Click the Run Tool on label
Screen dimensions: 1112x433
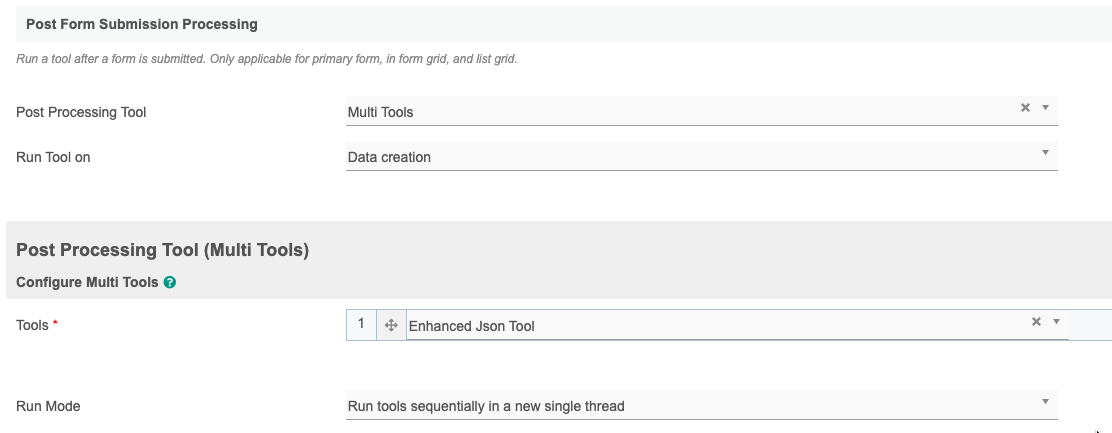(53, 157)
